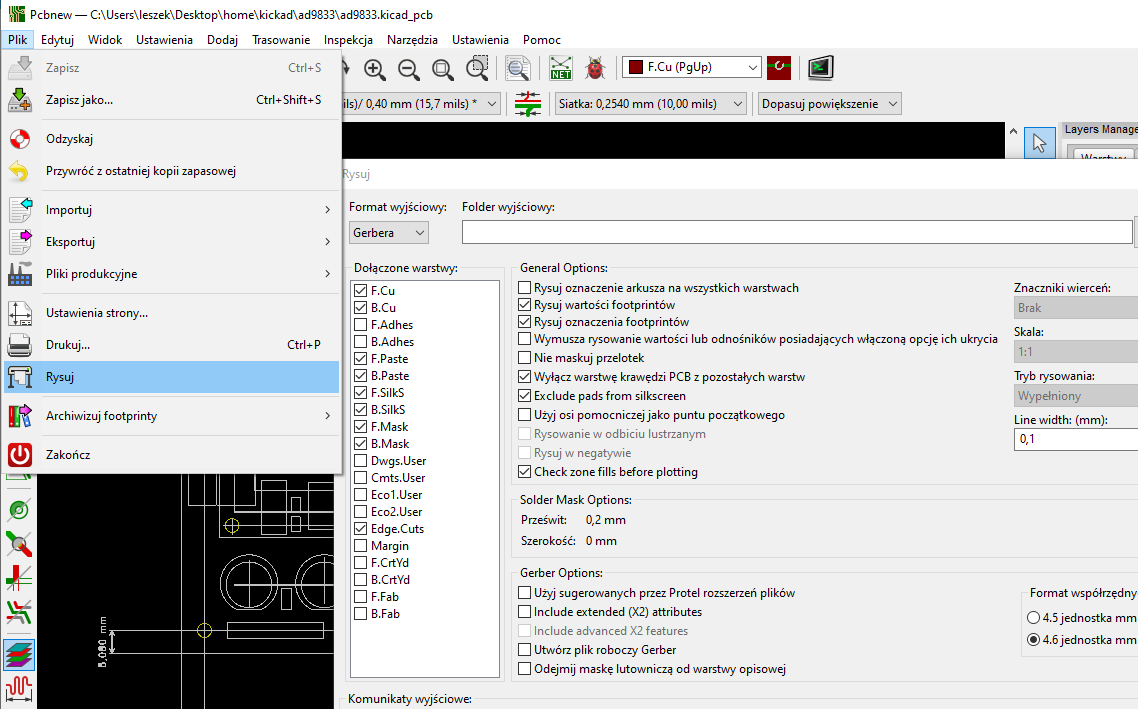Uncheck Exclude pads from silkscreen
The height and width of the screenshot is (709, 1138).
(x=525, y=396)
